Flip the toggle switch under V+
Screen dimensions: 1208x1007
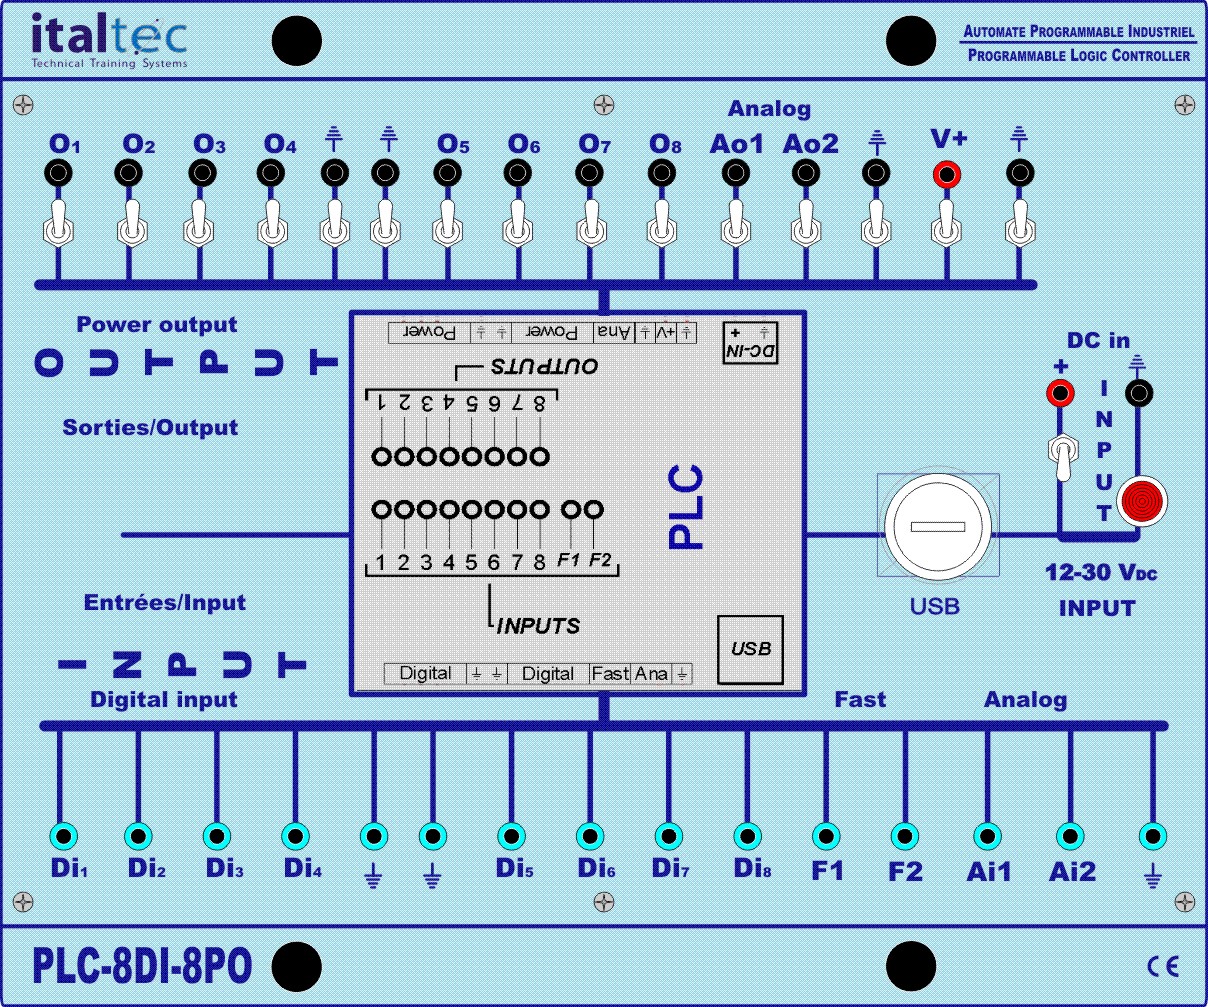pos(946,226)
